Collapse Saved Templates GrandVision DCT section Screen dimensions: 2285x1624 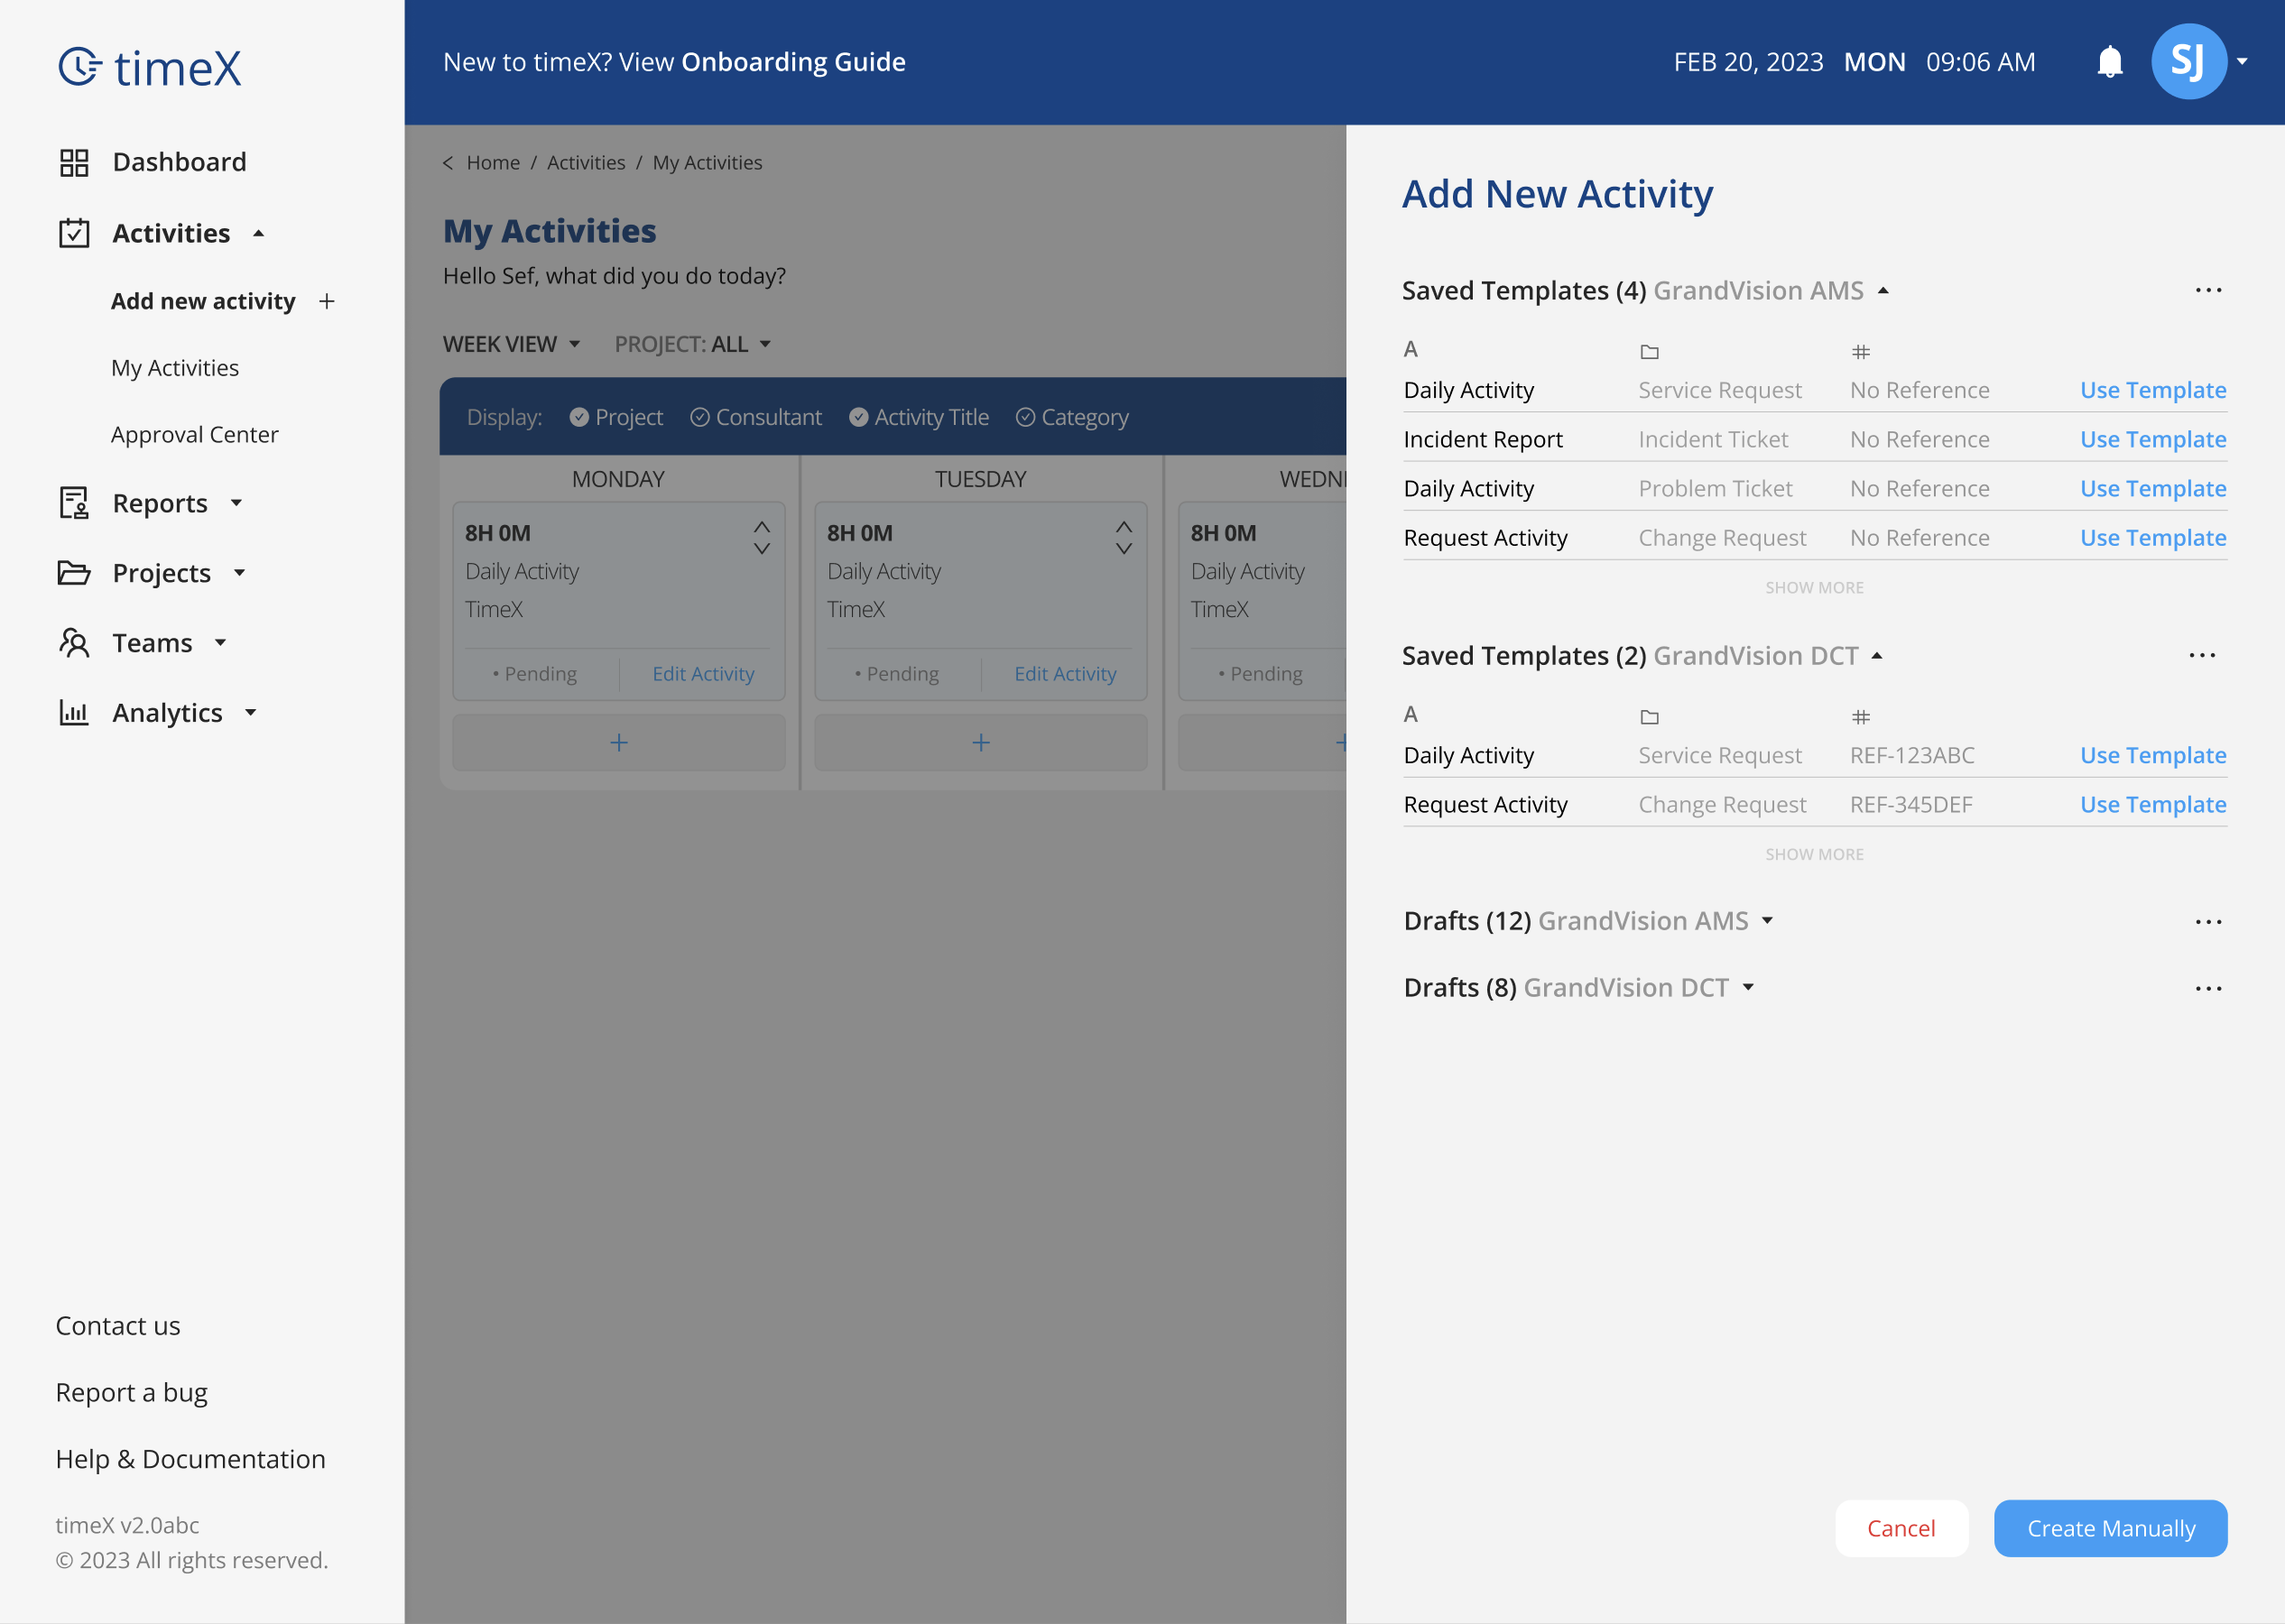[x=1877, y=654]
